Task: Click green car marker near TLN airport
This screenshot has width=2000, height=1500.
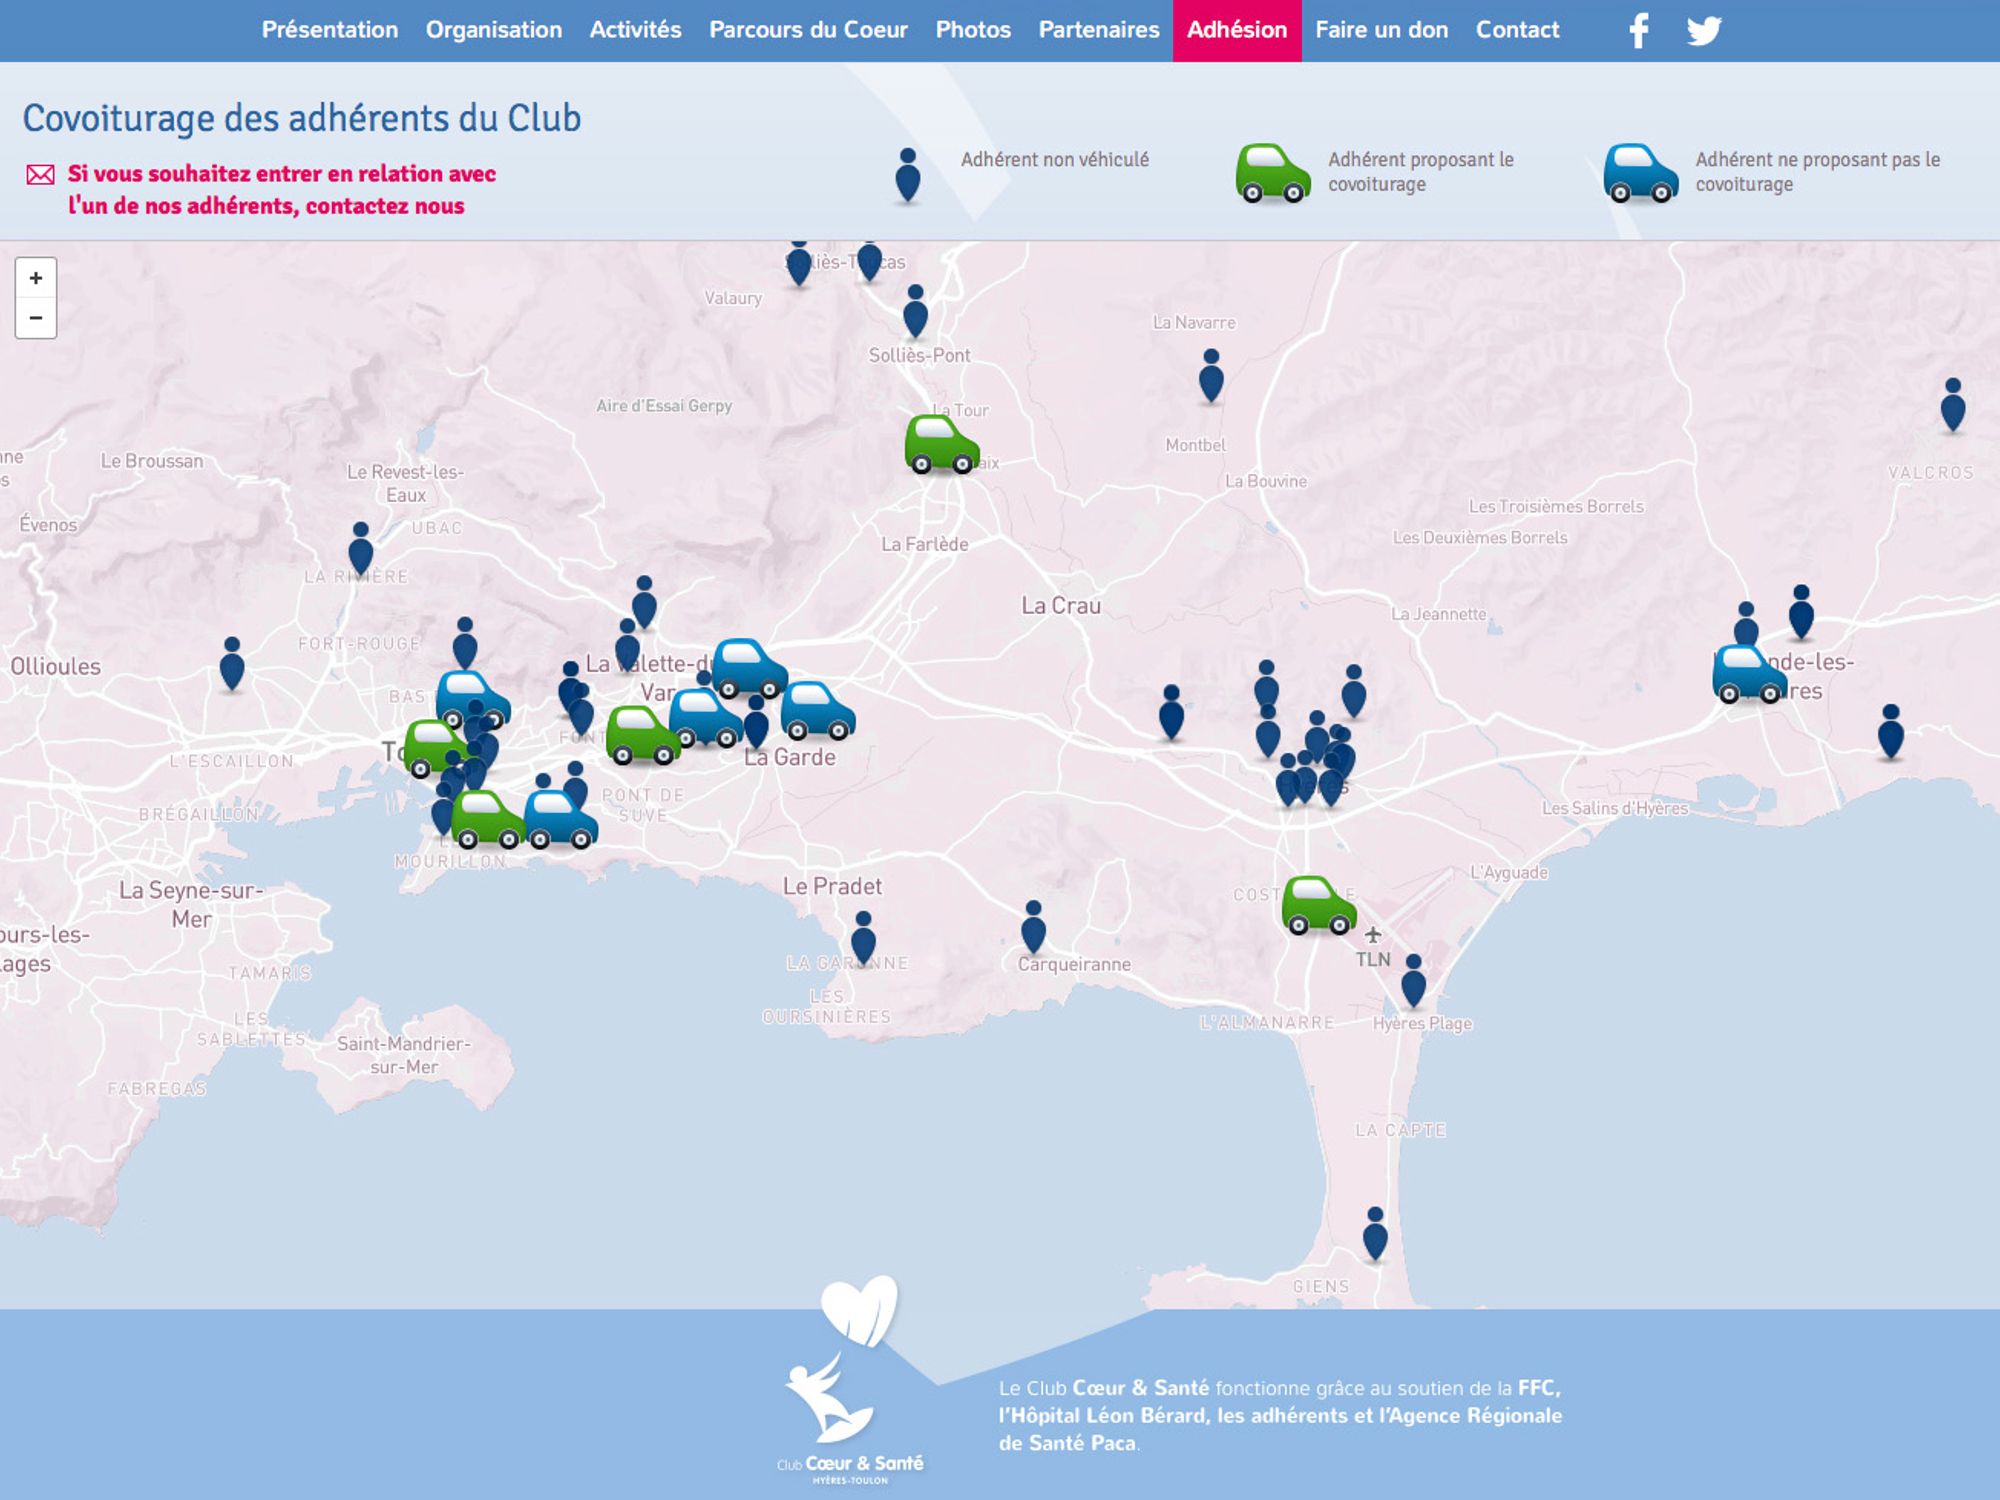Action: point(1318,905)
